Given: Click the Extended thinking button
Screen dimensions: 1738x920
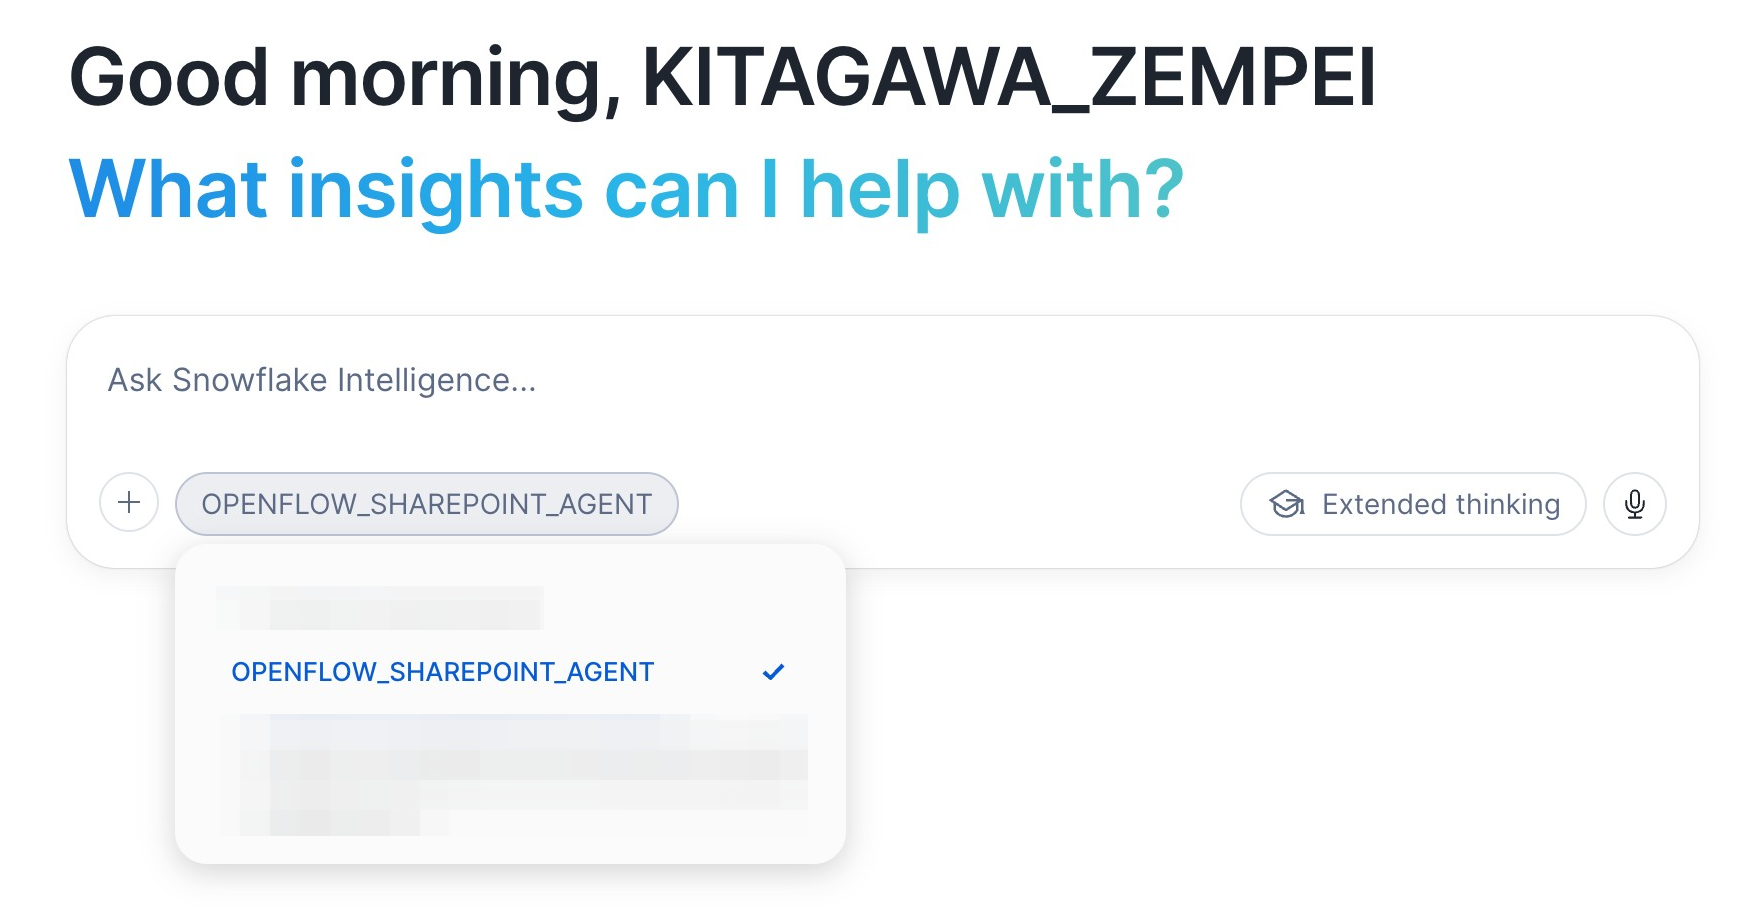Looking at the screenshot, I should coord(1411,504).
